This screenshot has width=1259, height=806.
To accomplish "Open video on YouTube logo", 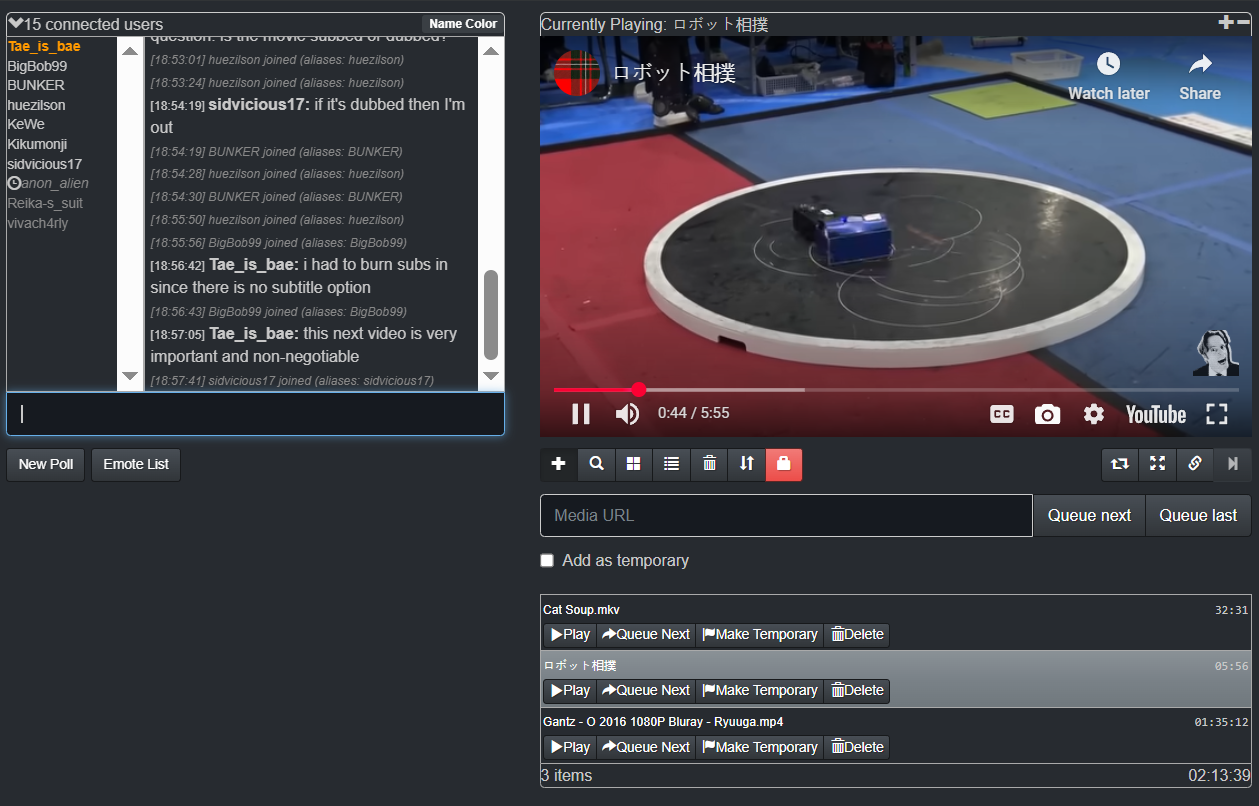I will click(x=1156, y=414).
